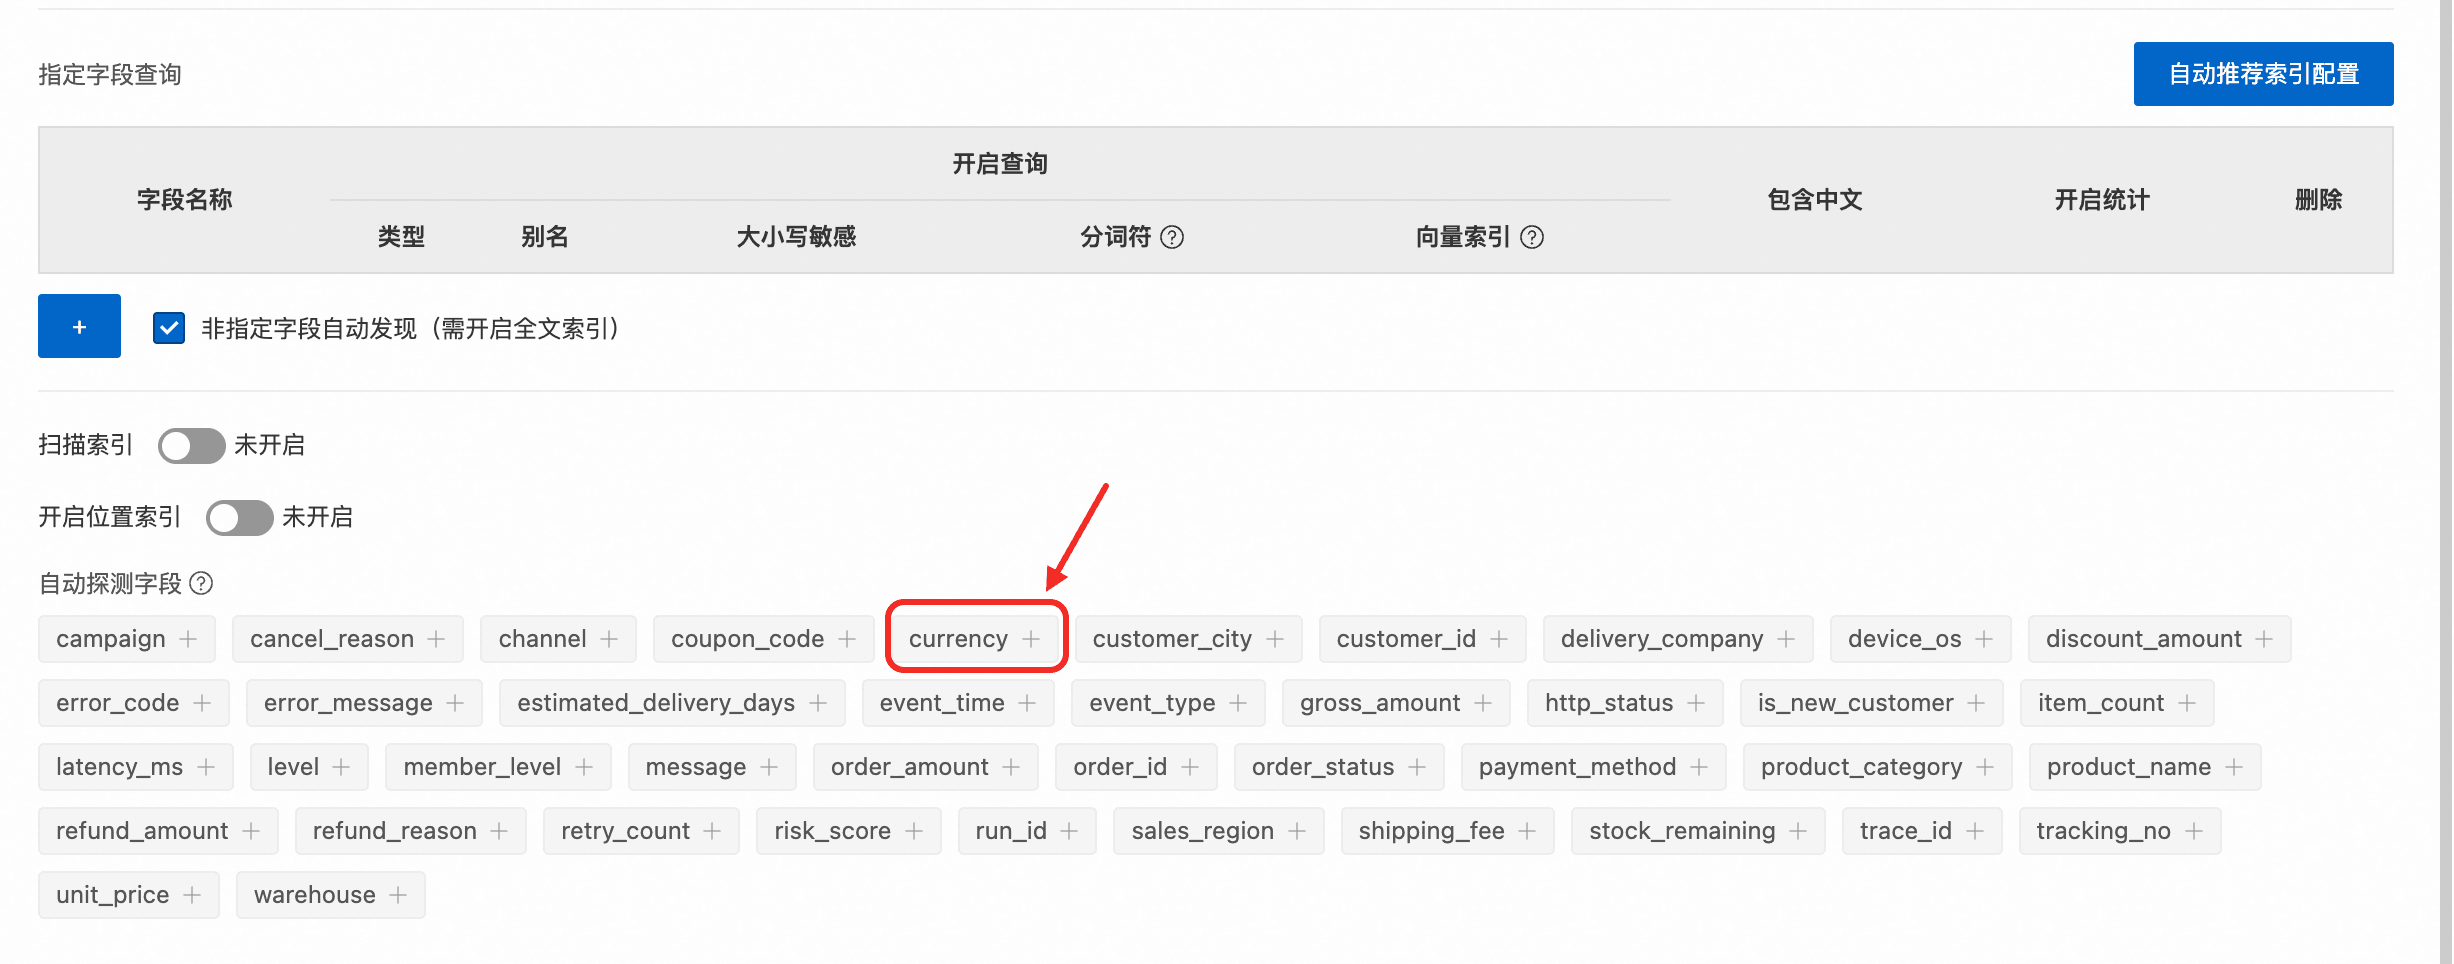The height and width of the screenshot is (964, 2454).
Task: Pick the retry_count field tag
Action: pyautogui.click(x=641, y=831)
